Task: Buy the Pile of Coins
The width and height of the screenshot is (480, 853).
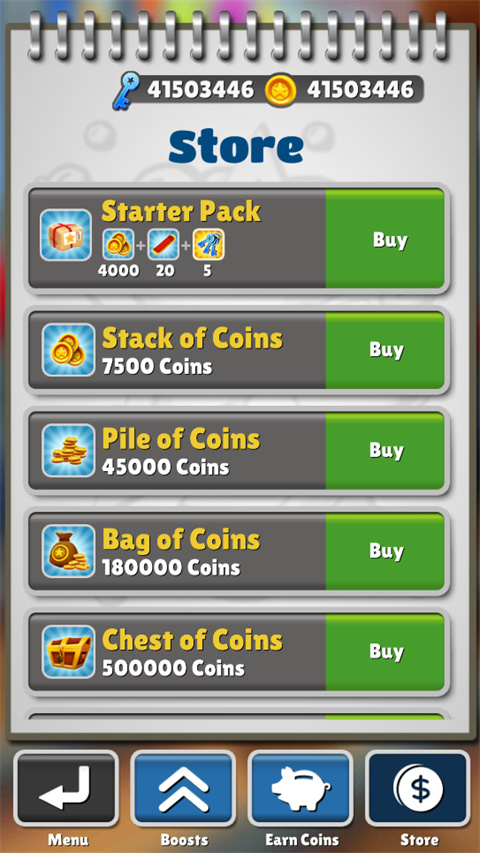Action: pyautogui.click(x=385, y=450)
